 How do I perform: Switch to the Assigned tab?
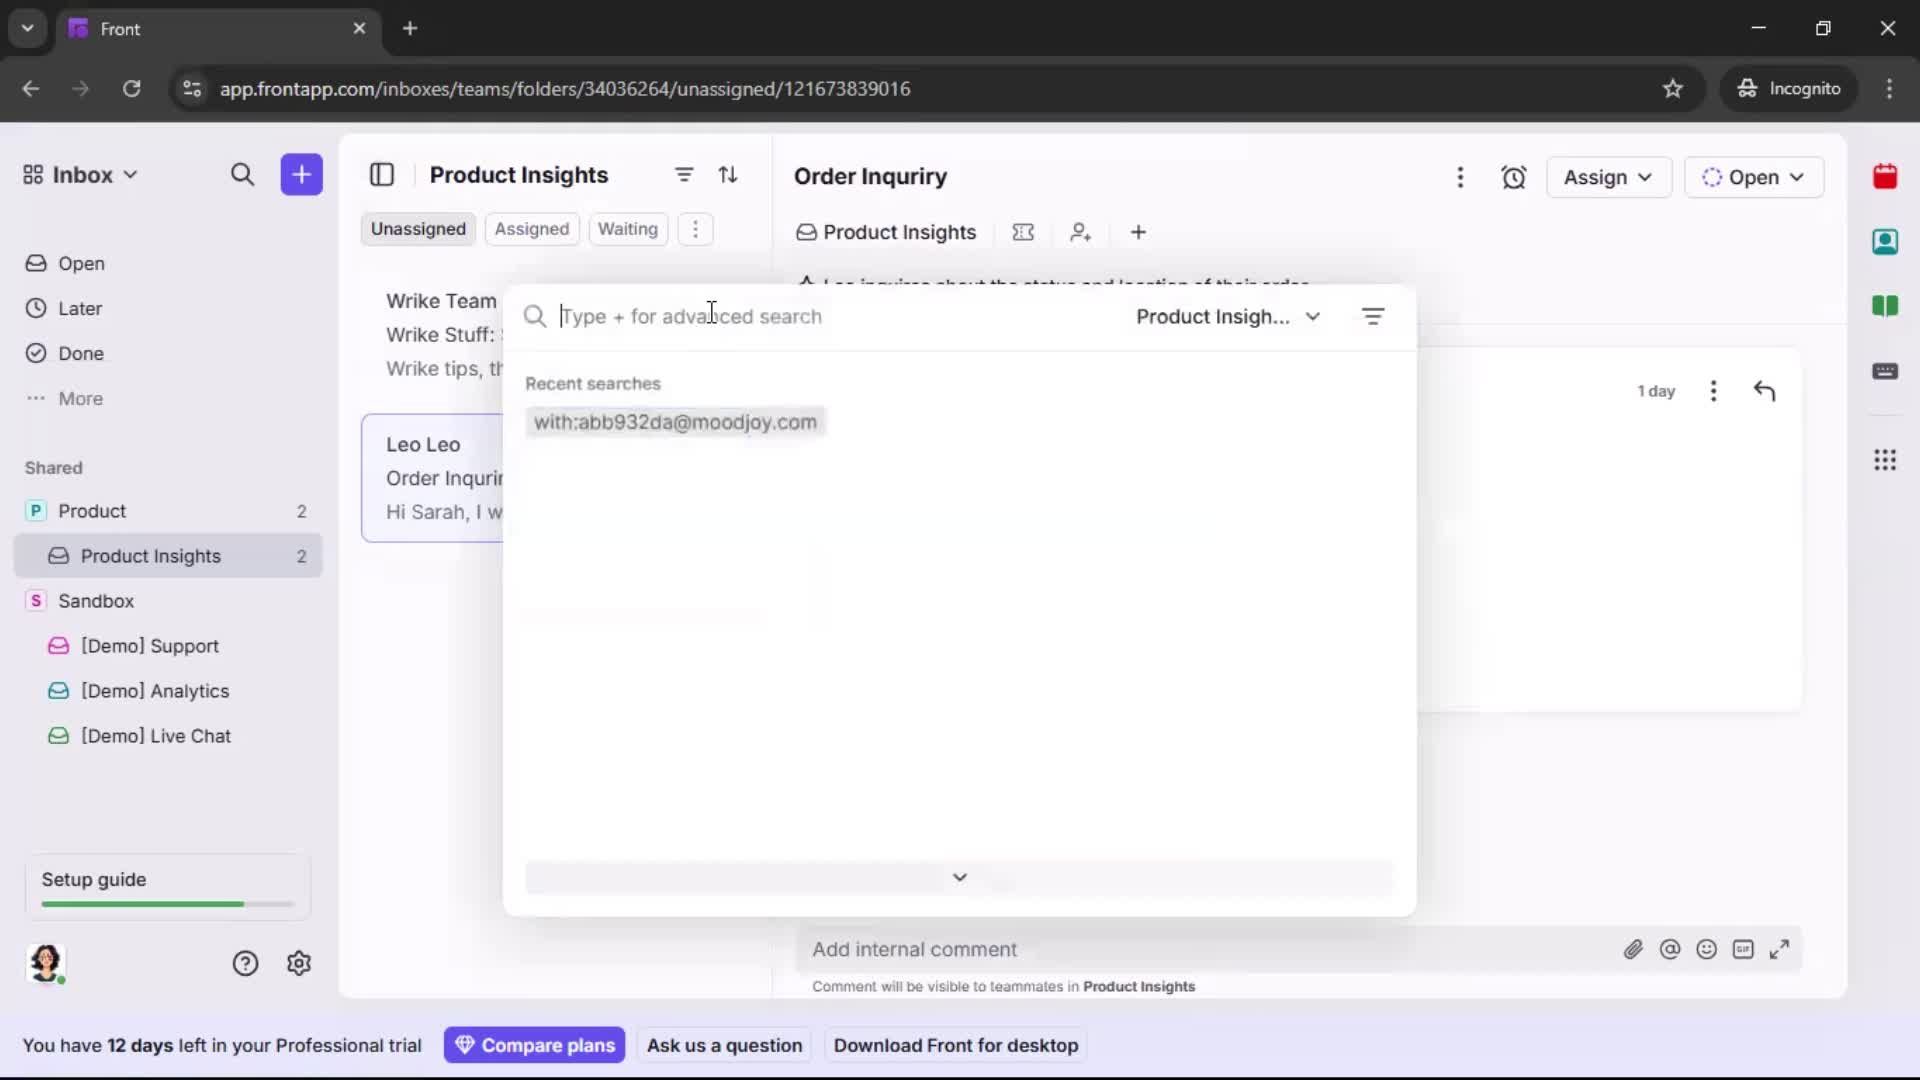pos(532,229)
